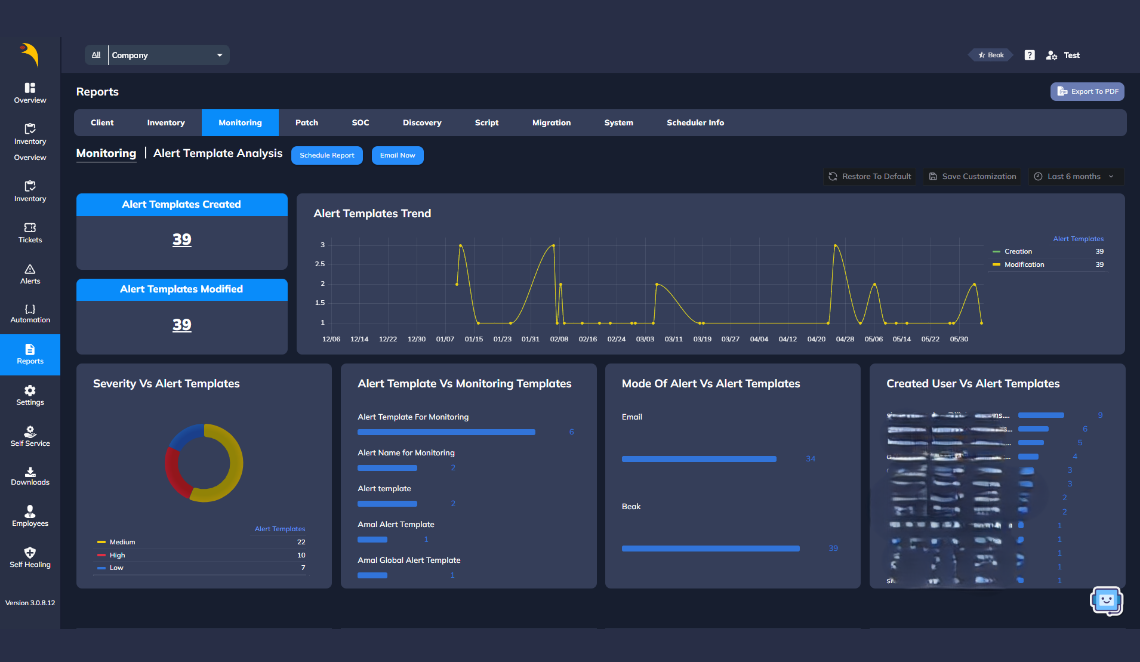Switch to the Scheduler Info tab
Image resolution: width=1140 pixels, height=662 pixels.
tap(695, 123)
